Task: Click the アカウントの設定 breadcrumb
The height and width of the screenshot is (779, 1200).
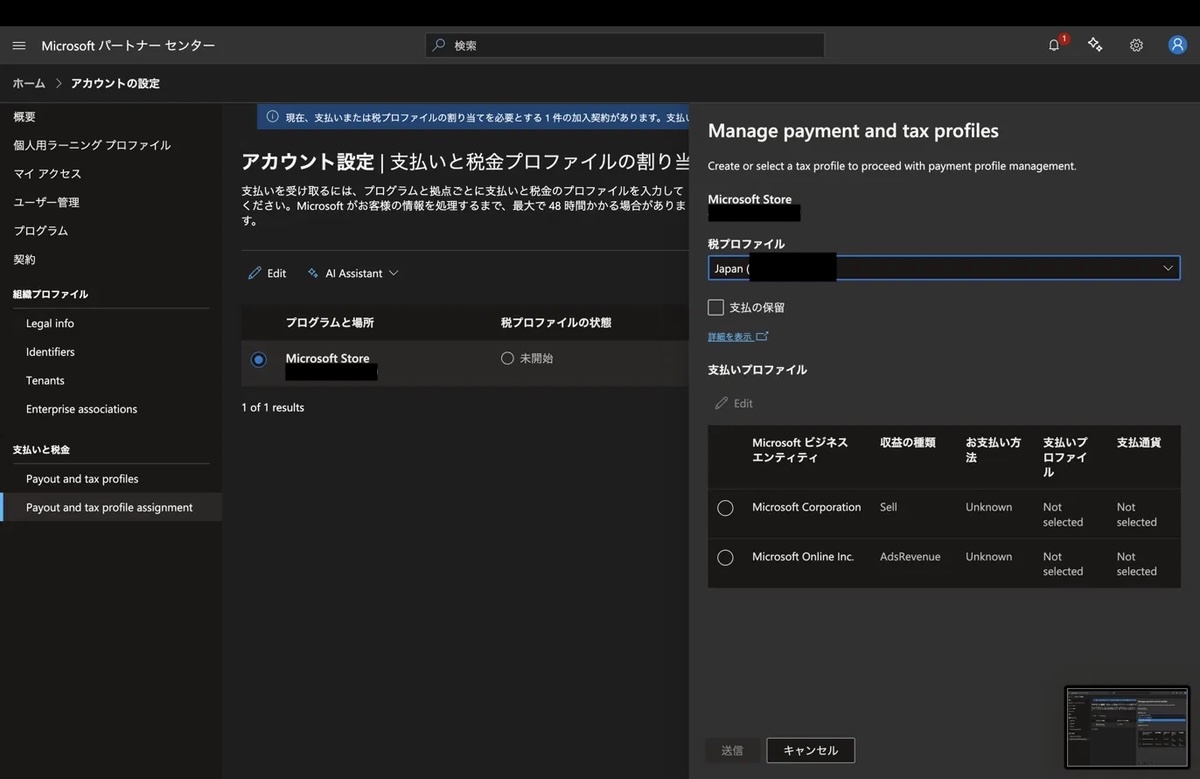Action: (x=115, y=83)
